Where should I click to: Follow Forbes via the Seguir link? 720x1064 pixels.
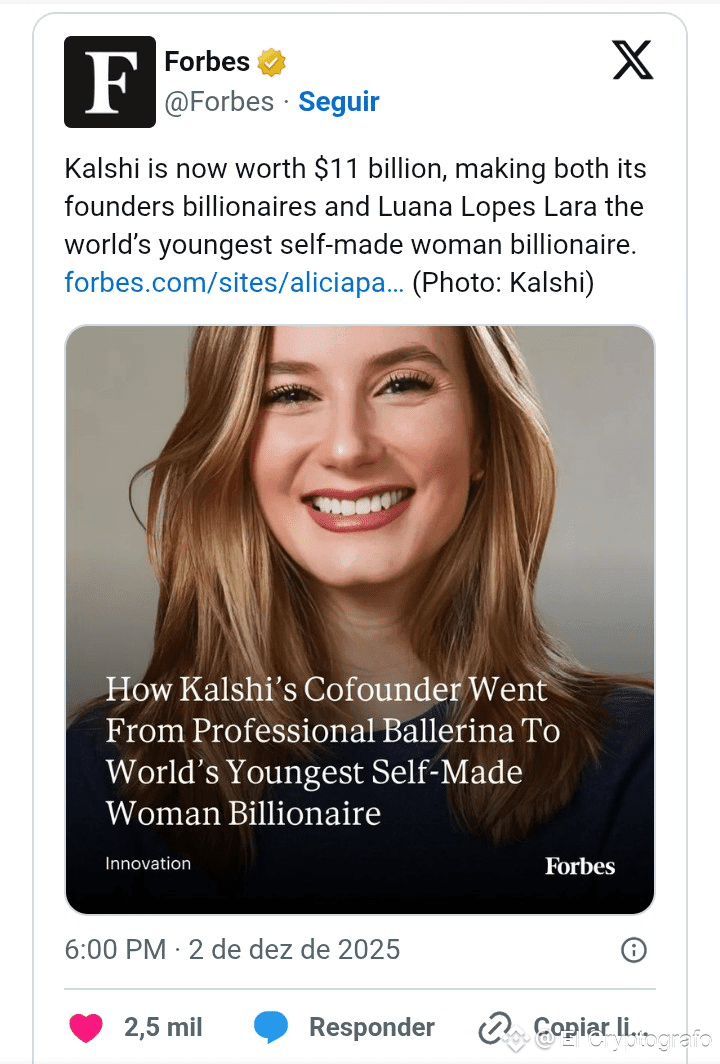[339, 102]
